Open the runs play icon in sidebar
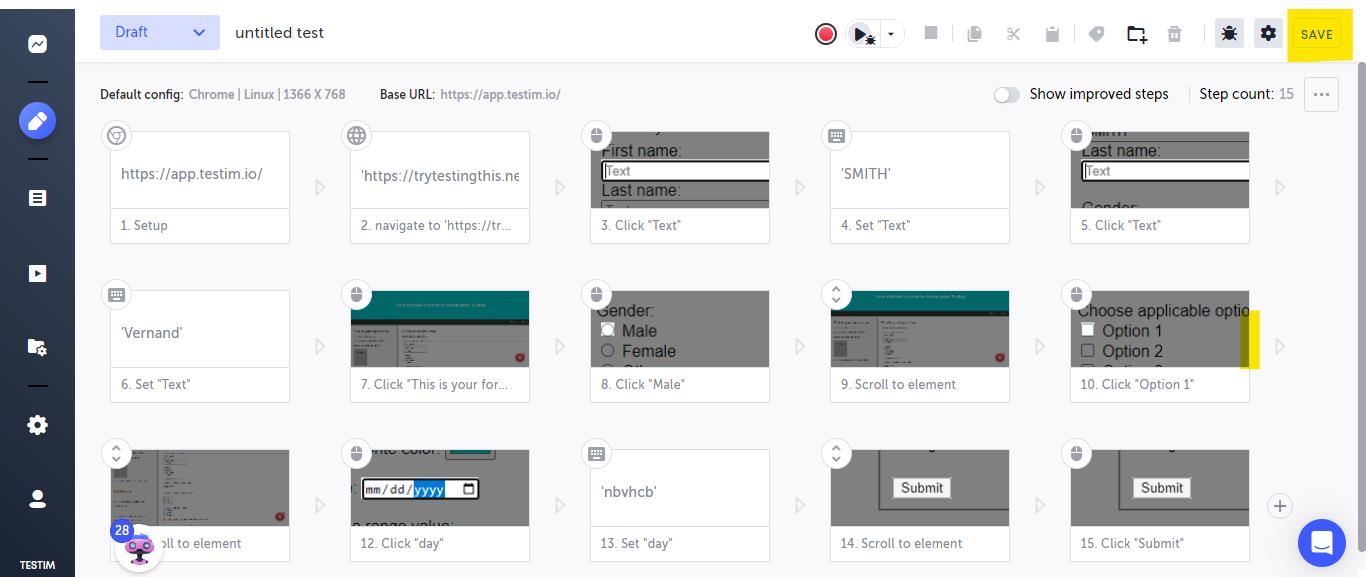 click(37, 273)
